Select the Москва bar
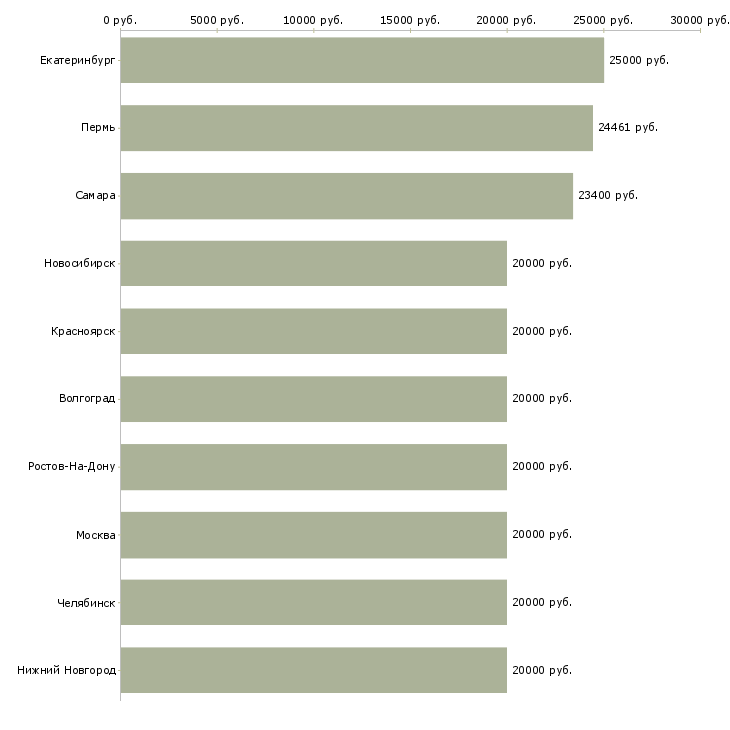Viewport: 730px width, 730px height. point(313,535)
